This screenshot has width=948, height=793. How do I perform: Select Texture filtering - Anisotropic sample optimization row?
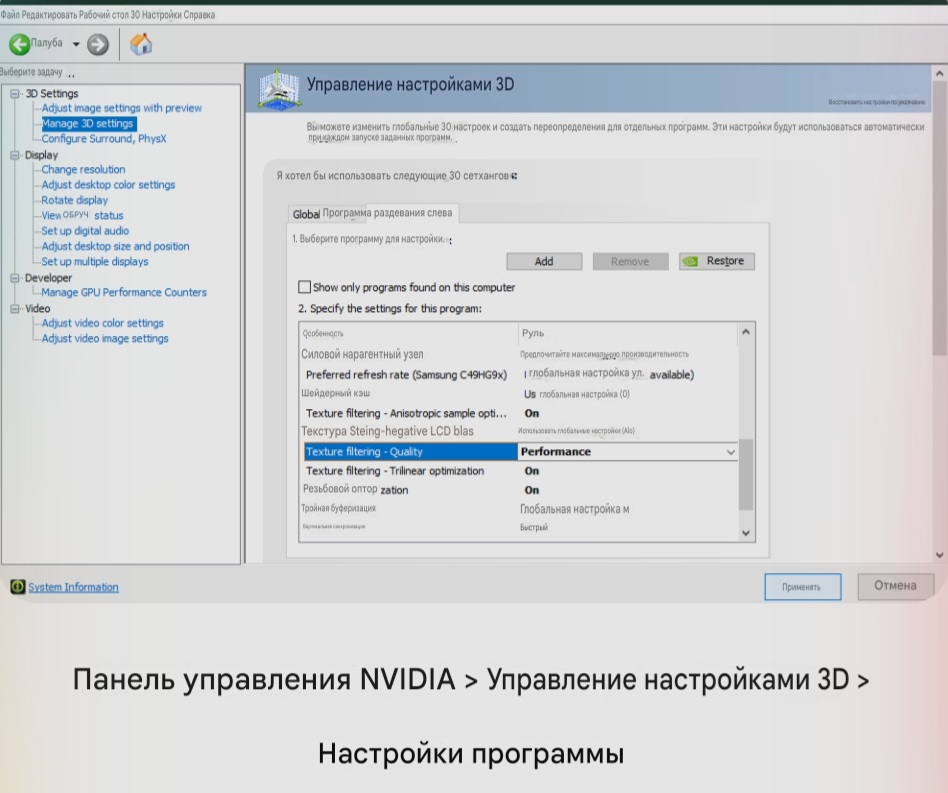[x=519, y=413]
